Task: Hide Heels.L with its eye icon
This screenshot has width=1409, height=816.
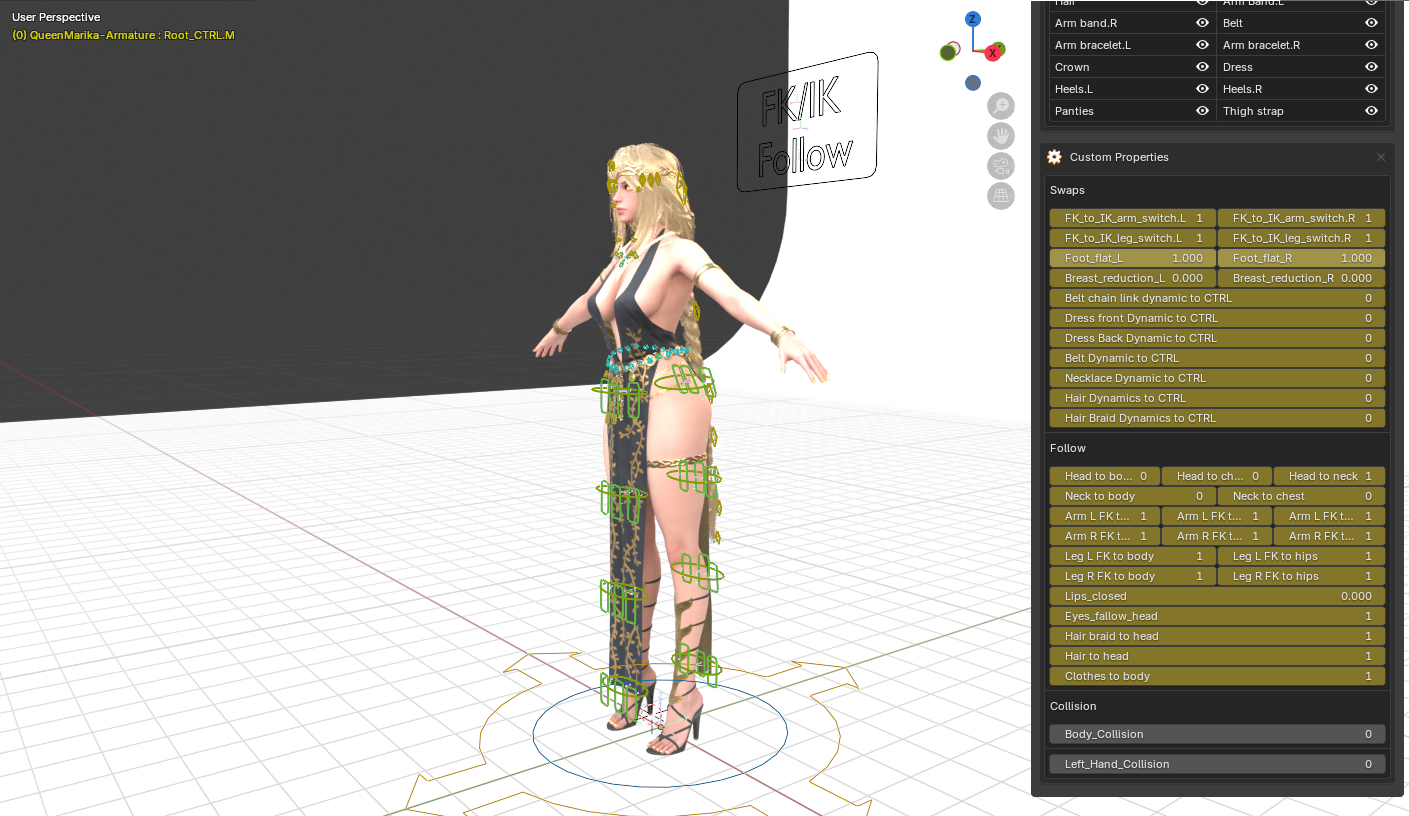Action: coord(1203,89)
